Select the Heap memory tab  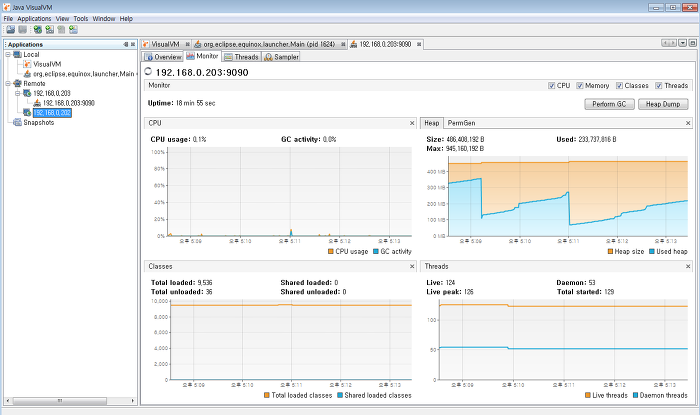(x=431, y=123)
